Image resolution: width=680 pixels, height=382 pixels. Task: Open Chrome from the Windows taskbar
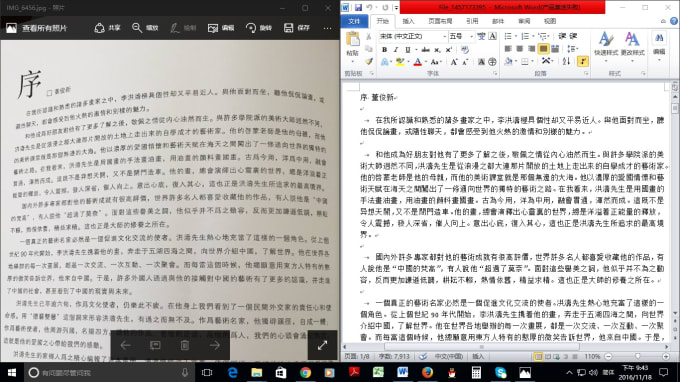point(305,372)
